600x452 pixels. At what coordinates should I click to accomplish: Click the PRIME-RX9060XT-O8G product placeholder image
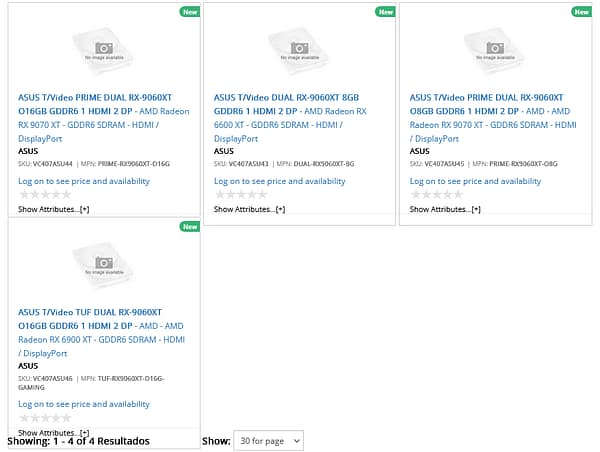point(495,52)
